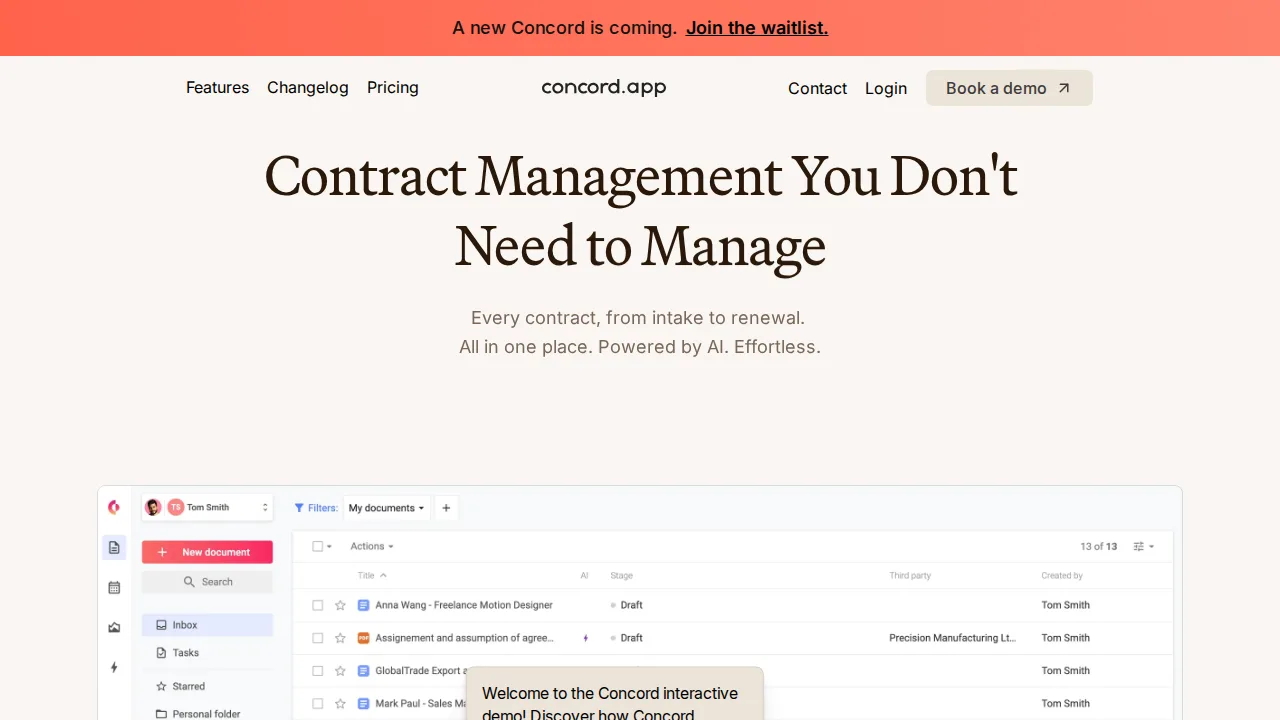Image resolution: width=1280 pixels, height=720 pixels.
Task: Check the GlobalTrade Export row checkbox
Action: pyautogui.click(x=318, y=671)
